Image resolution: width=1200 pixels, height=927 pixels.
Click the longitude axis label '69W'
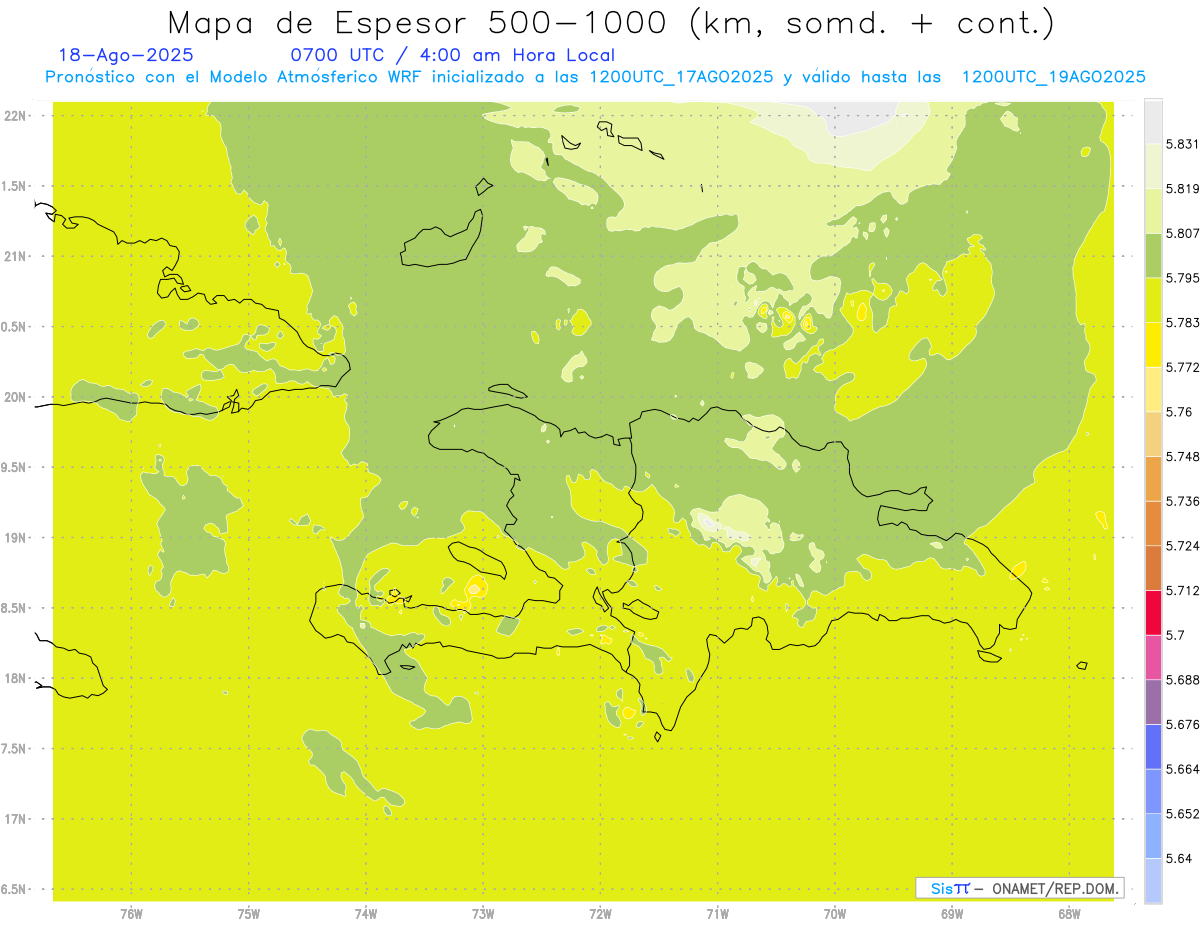(x=951, y=914)
